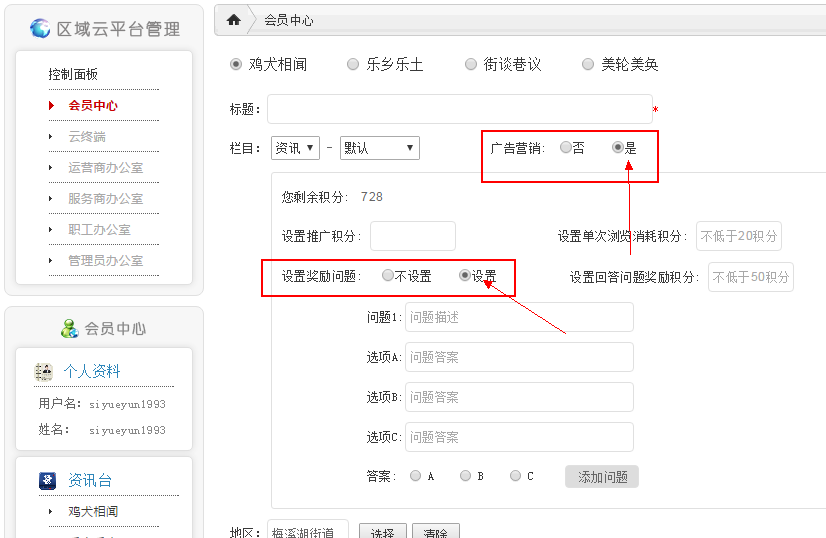The height and width of the screenshot is (538, 826).
Task: Click the 用户名 value siyueyun1993
Action: [127, 404]
